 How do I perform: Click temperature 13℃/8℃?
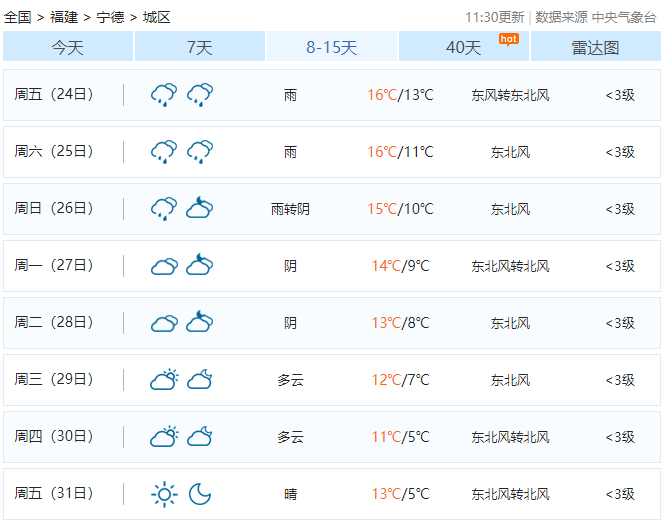[400, 323]
